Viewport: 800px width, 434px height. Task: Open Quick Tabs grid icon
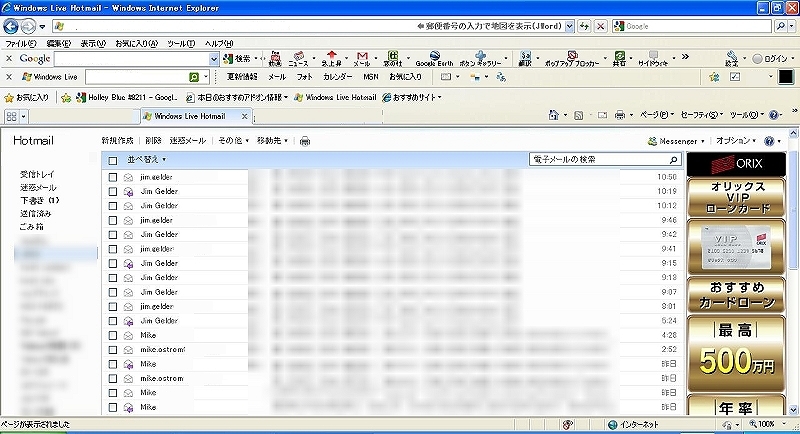coord(11,116)
